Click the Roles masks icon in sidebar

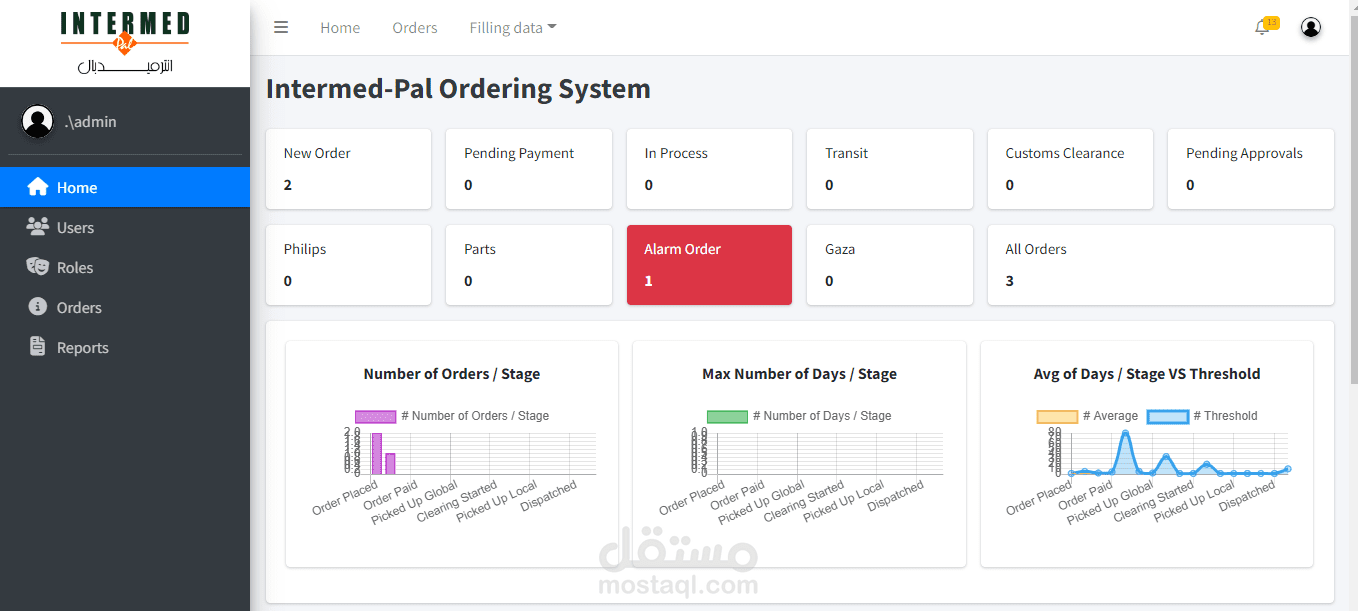coord(38,267)
